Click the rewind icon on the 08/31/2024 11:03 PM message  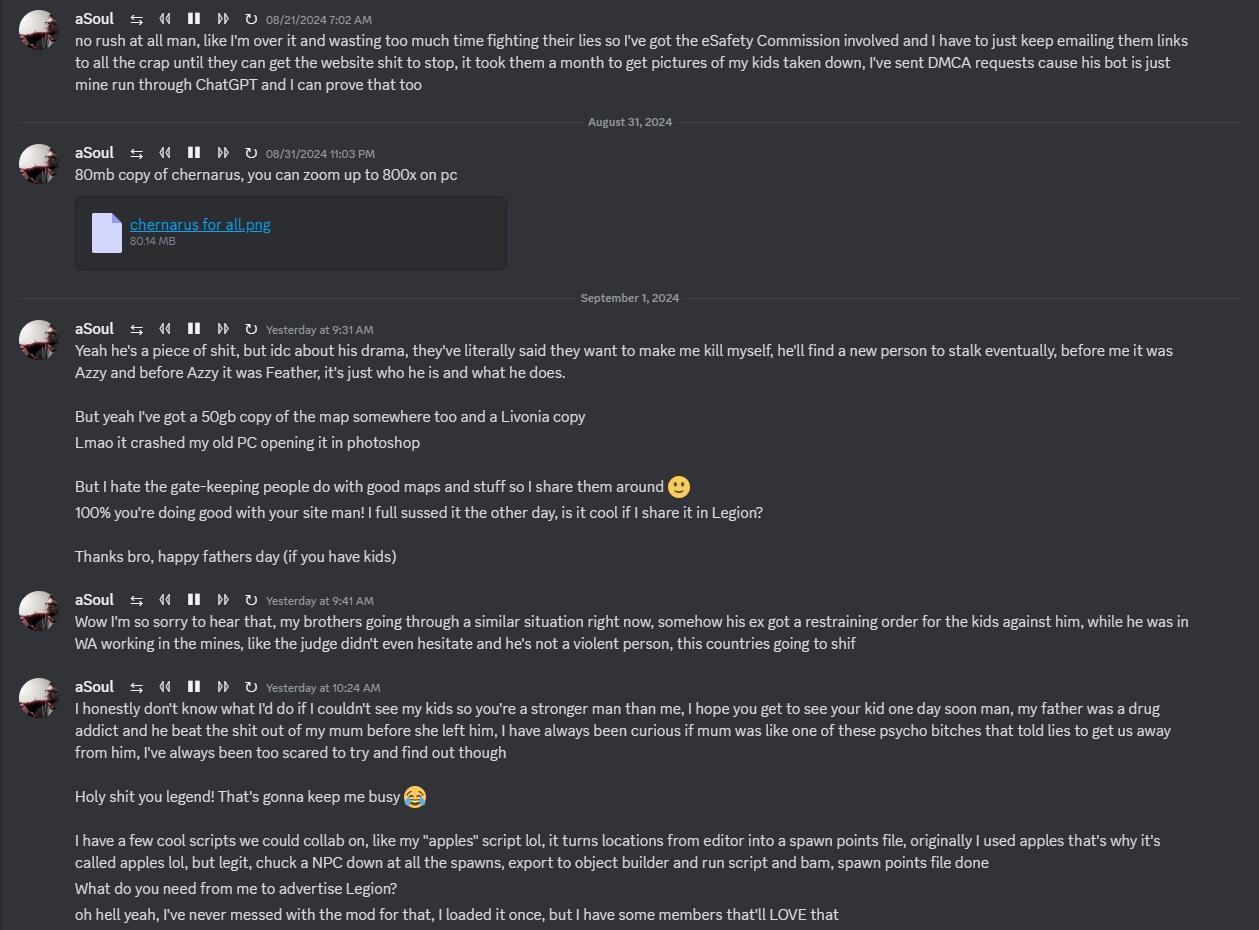165,153
